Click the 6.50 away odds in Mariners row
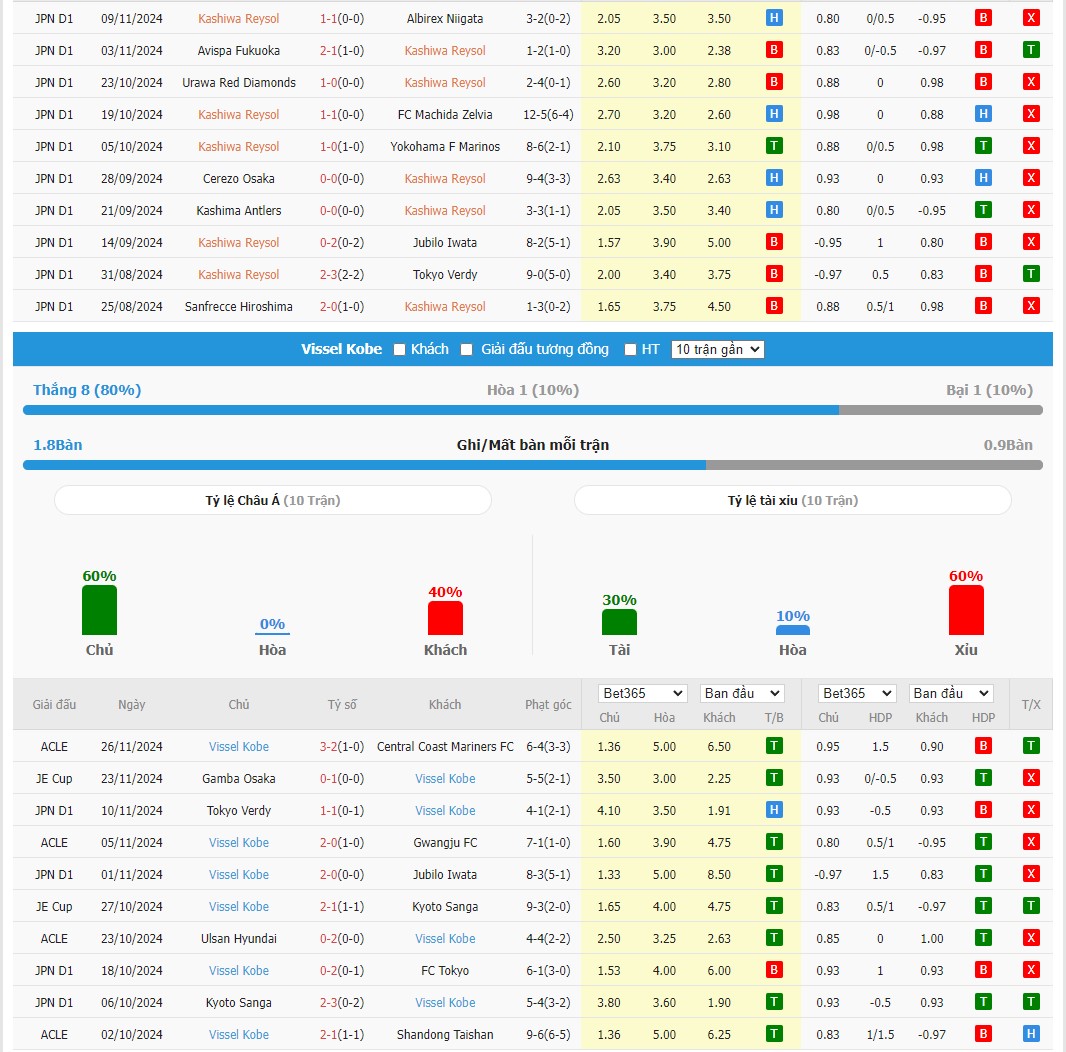This screenshot has width=1066, height=1052. click(719, 747)
